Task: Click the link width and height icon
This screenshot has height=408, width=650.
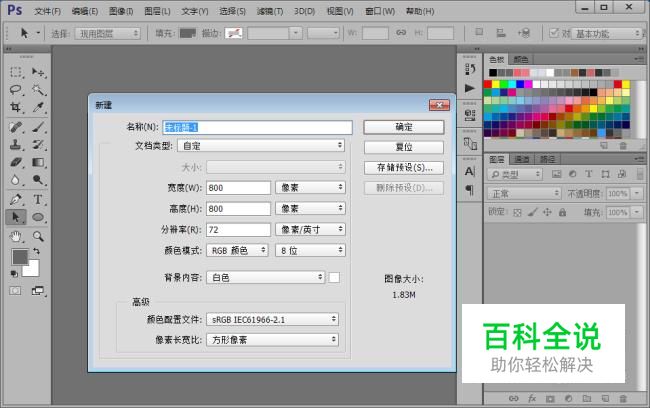Action: pyautogui.click(x=401, y=33)
